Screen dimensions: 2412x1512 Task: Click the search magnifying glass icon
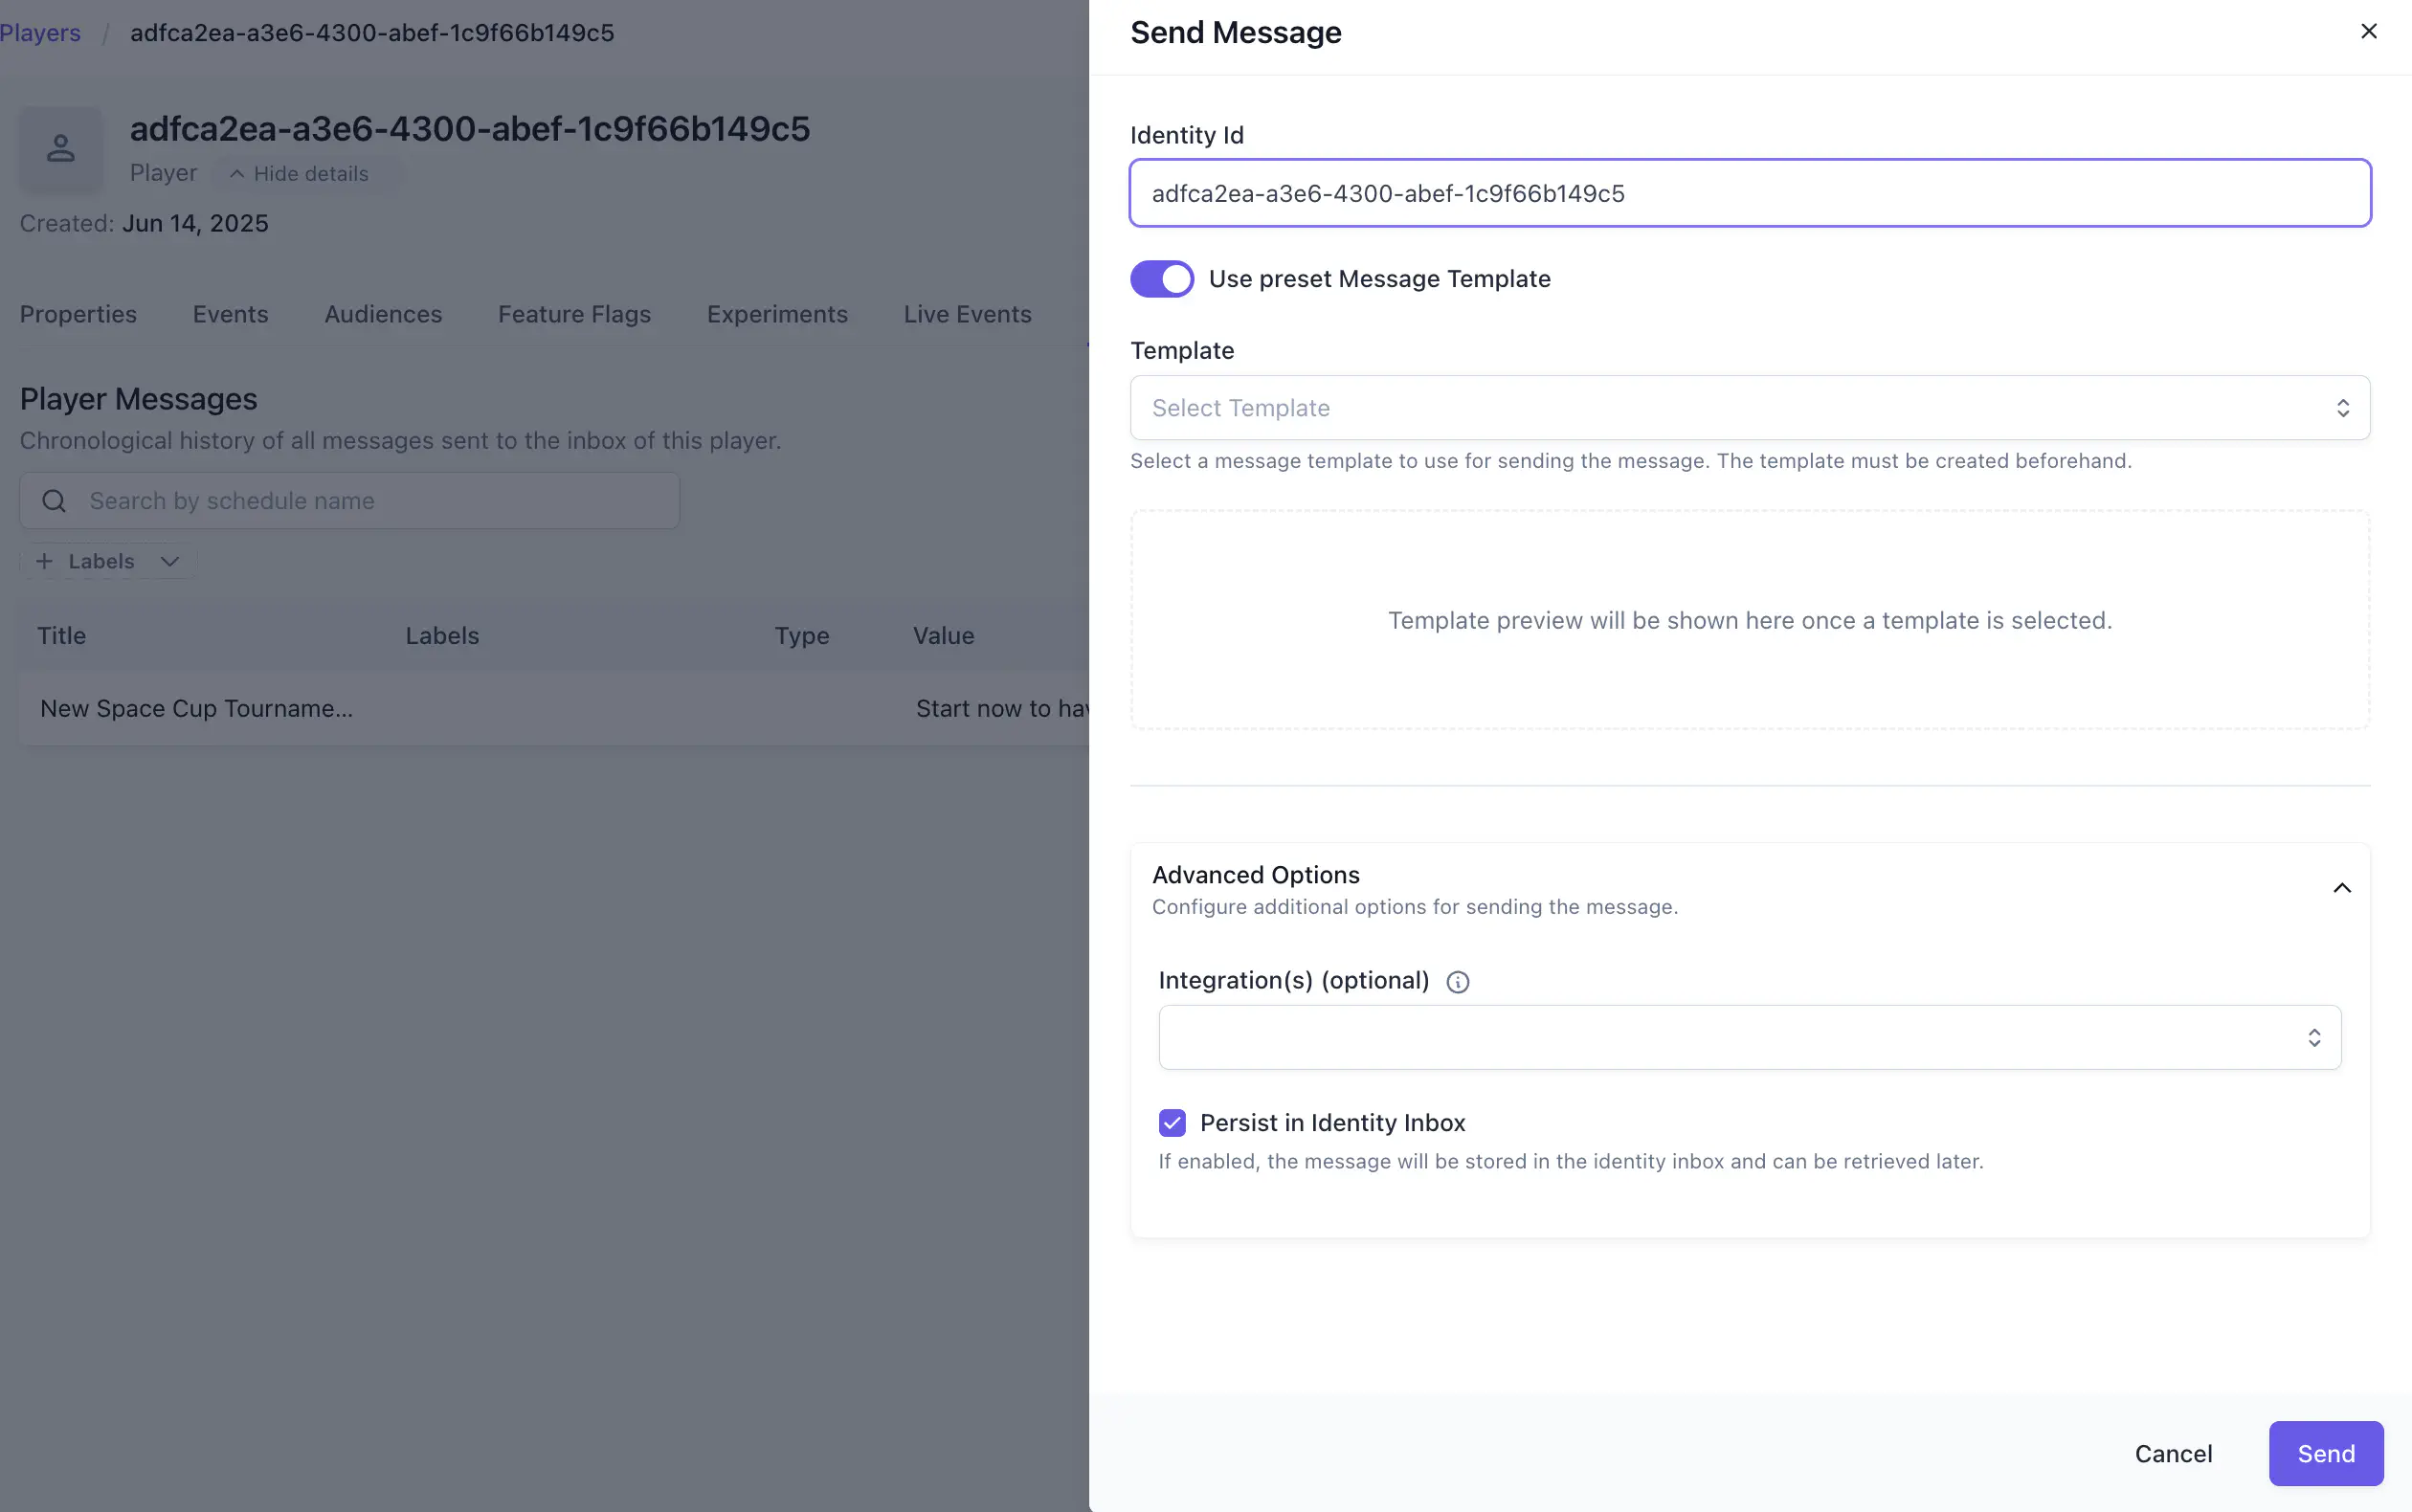pos(54,500)
